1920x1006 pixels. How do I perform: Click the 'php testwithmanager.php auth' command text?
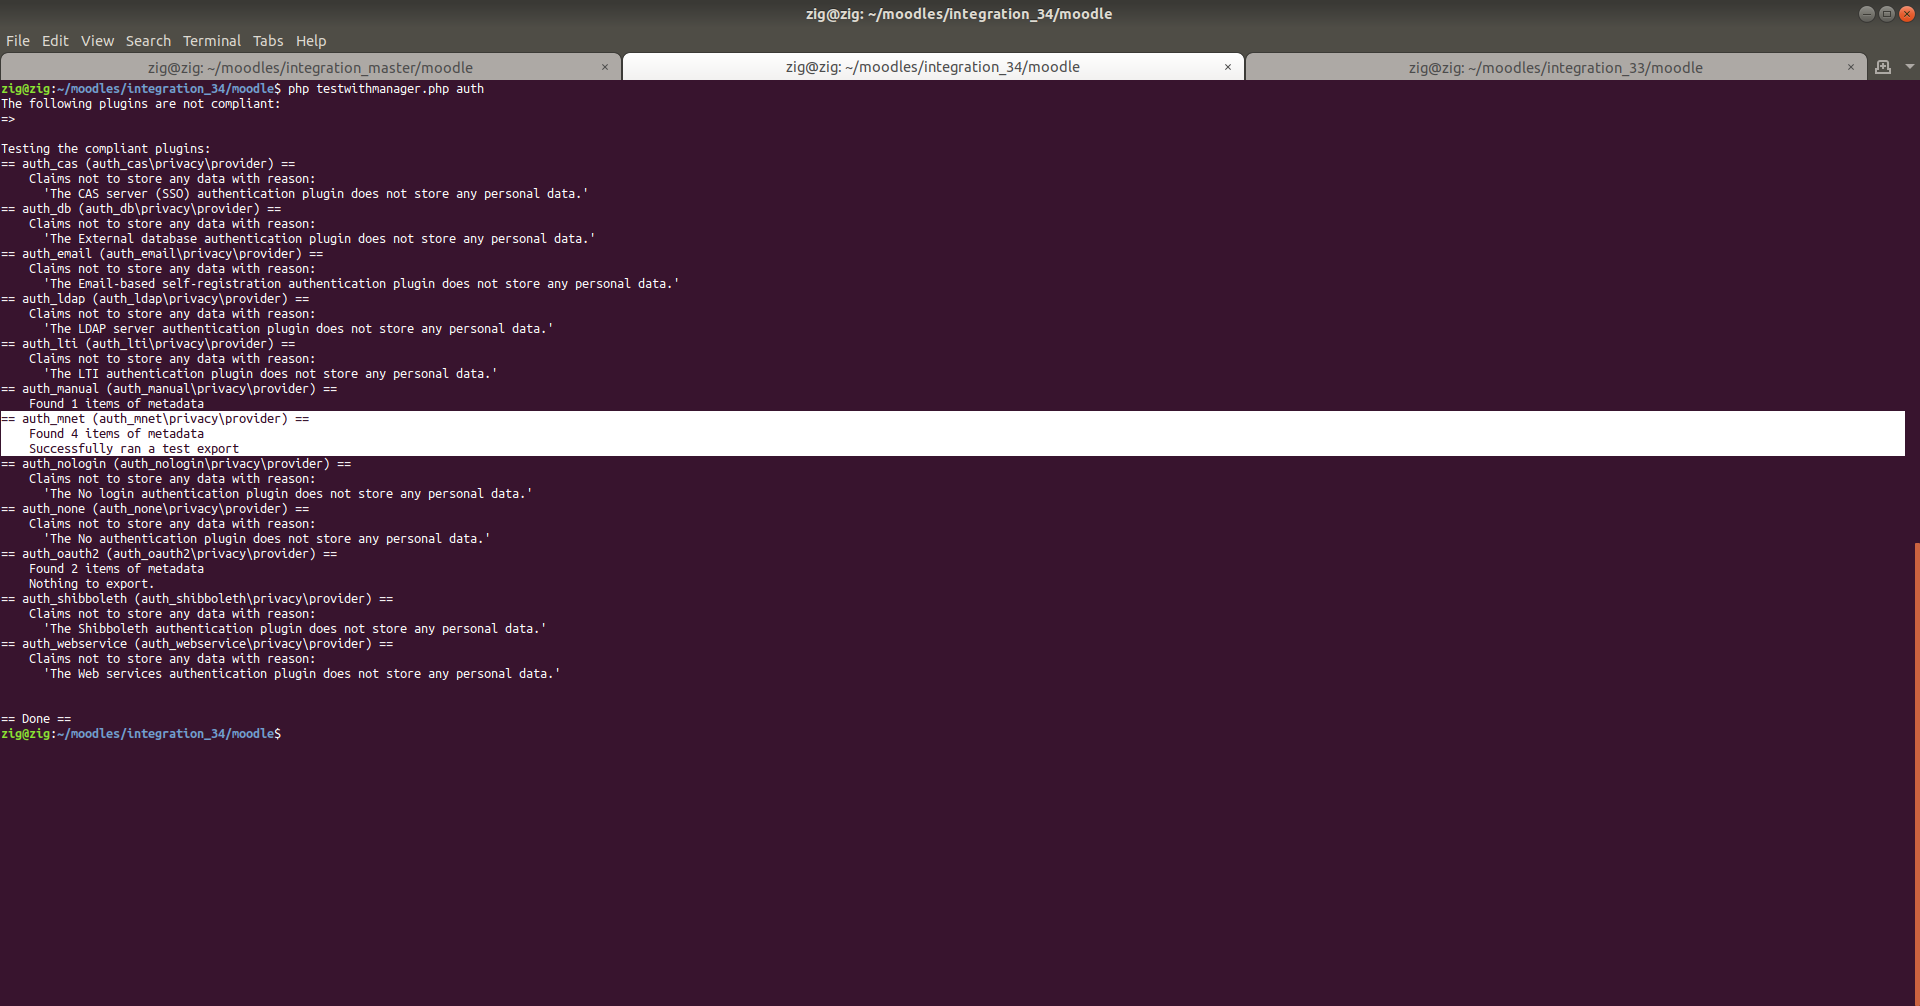click(x=386, y=89)
